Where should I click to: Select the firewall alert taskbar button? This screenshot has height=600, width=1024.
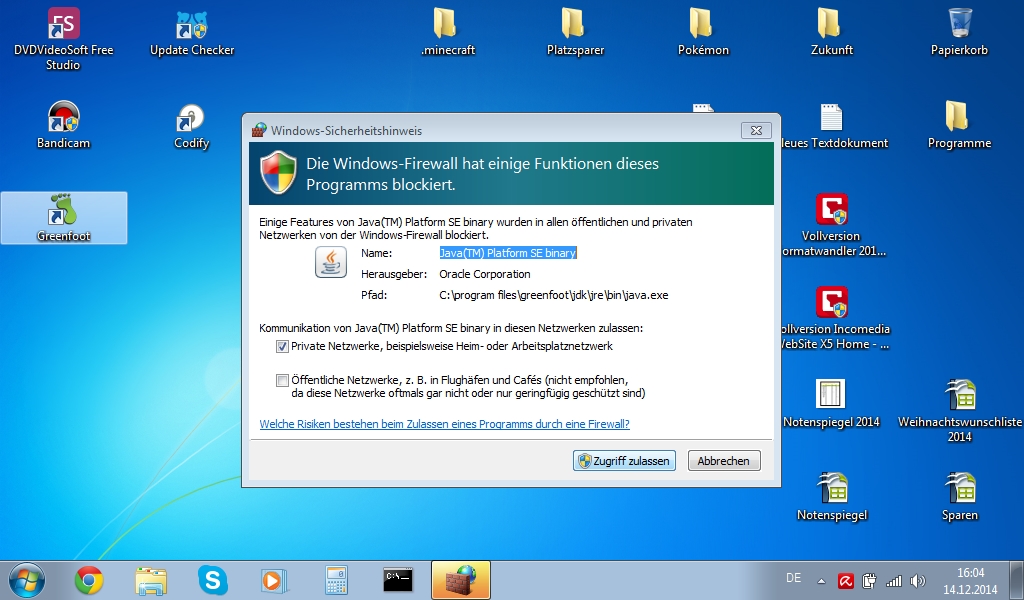[461, 580]
